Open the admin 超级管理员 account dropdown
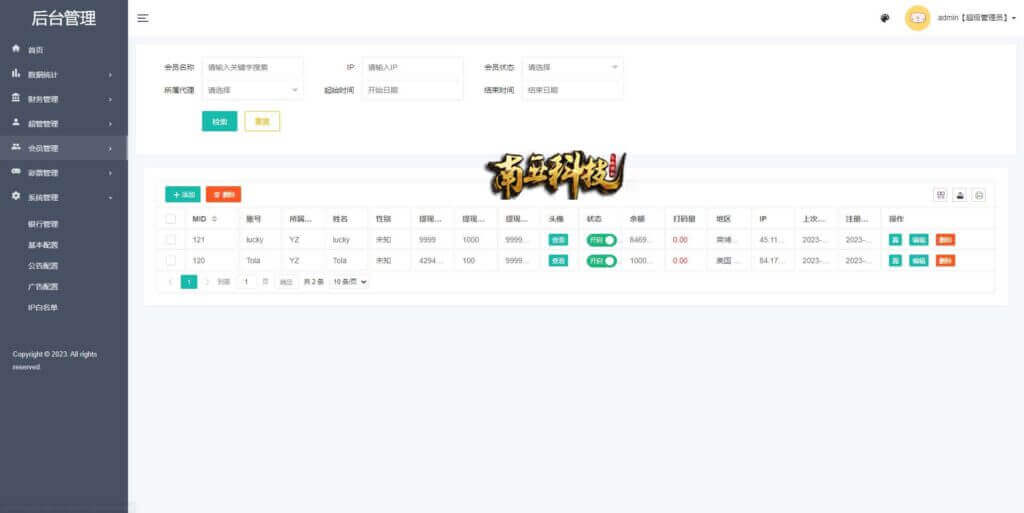The width and height of the screenshot is (1024, 513). click(976, 18)
